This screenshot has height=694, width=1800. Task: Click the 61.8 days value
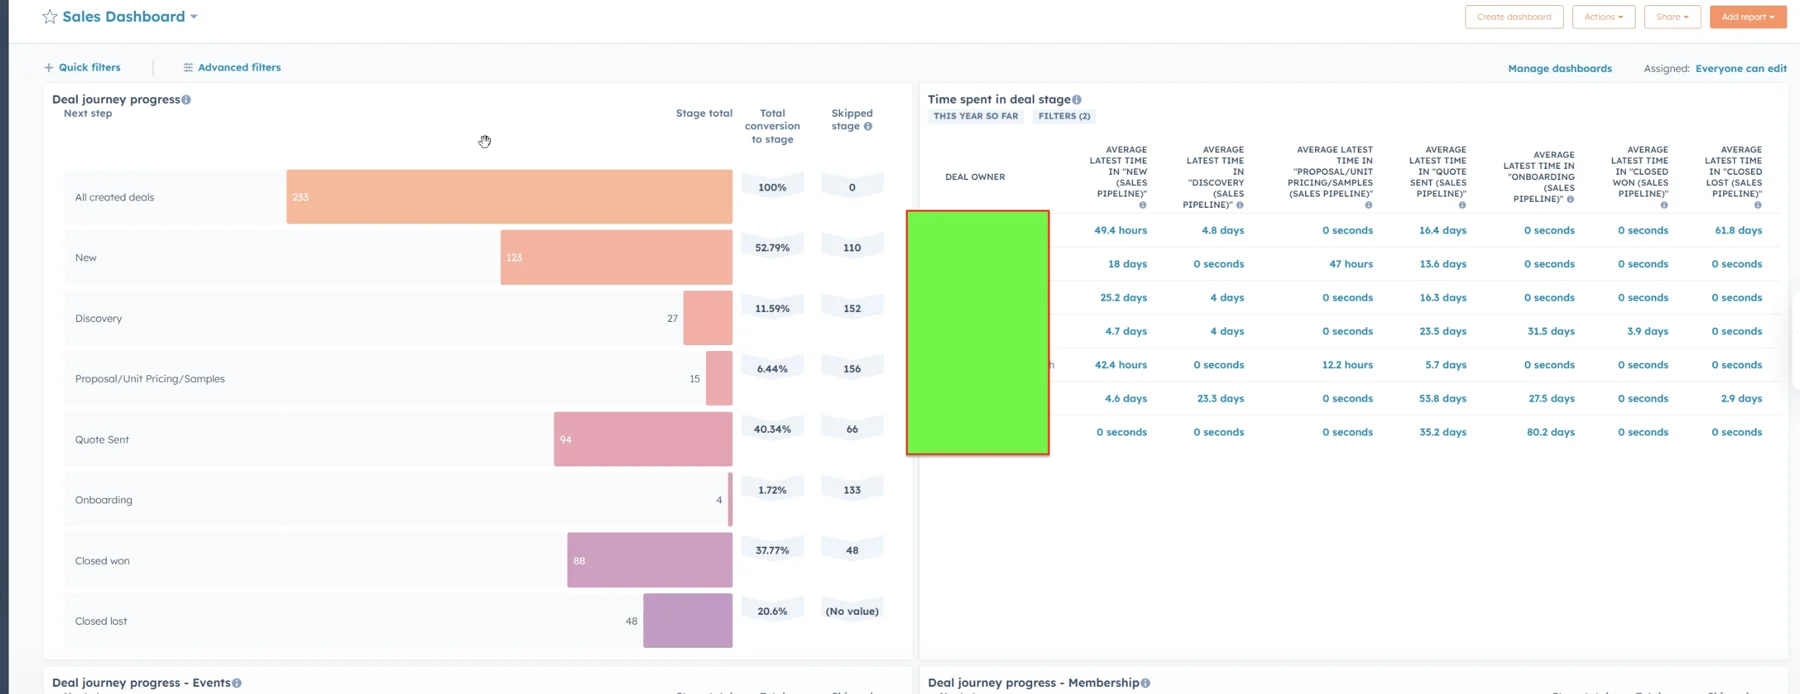click(1738, 230)
